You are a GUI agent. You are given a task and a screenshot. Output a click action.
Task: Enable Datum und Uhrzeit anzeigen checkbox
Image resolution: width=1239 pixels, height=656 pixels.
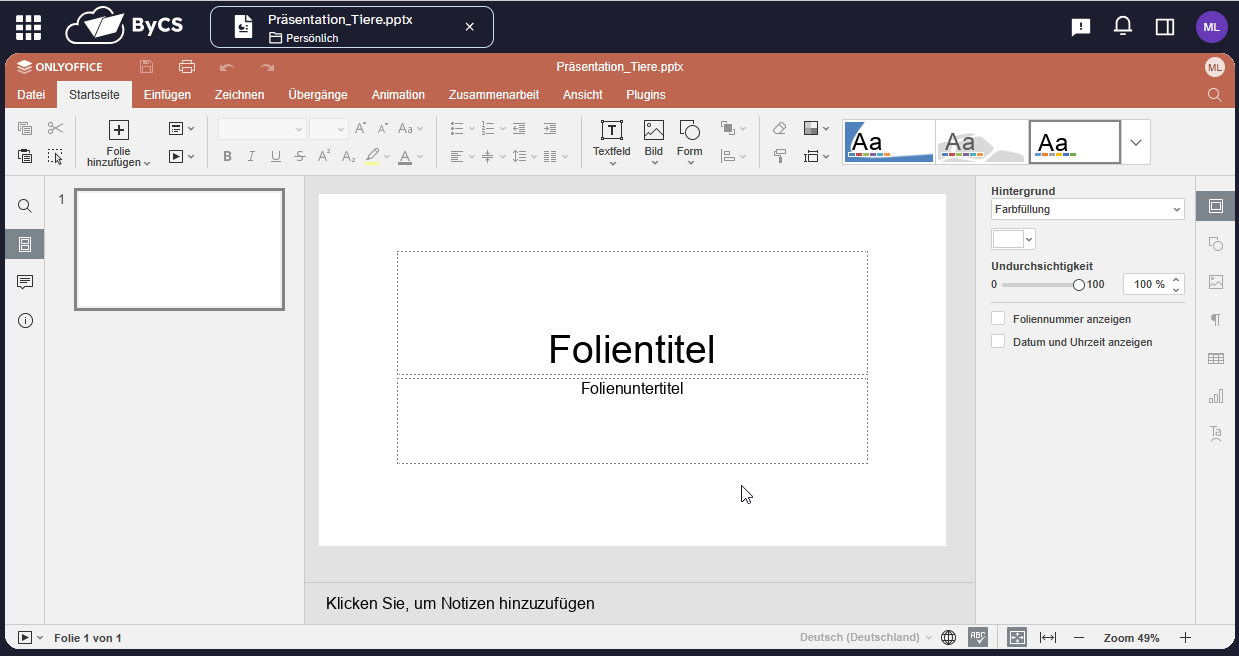(998, 342)
